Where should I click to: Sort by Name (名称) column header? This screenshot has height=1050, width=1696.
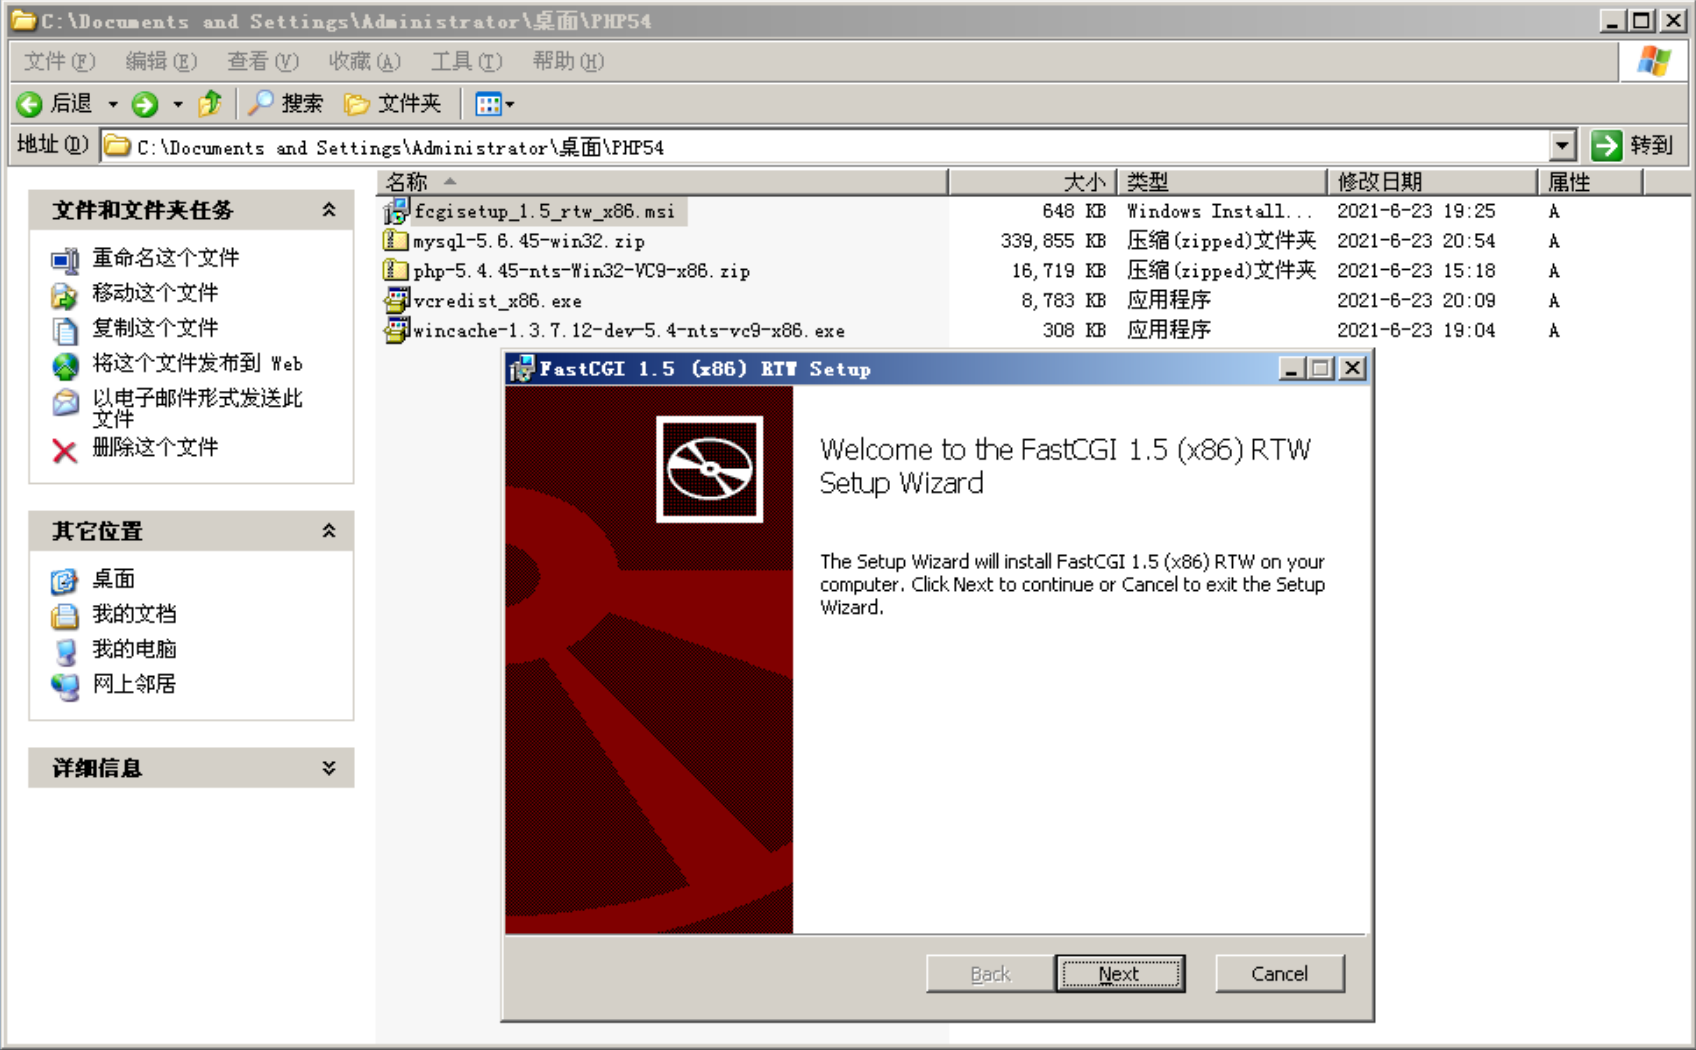tap(662, 181)
